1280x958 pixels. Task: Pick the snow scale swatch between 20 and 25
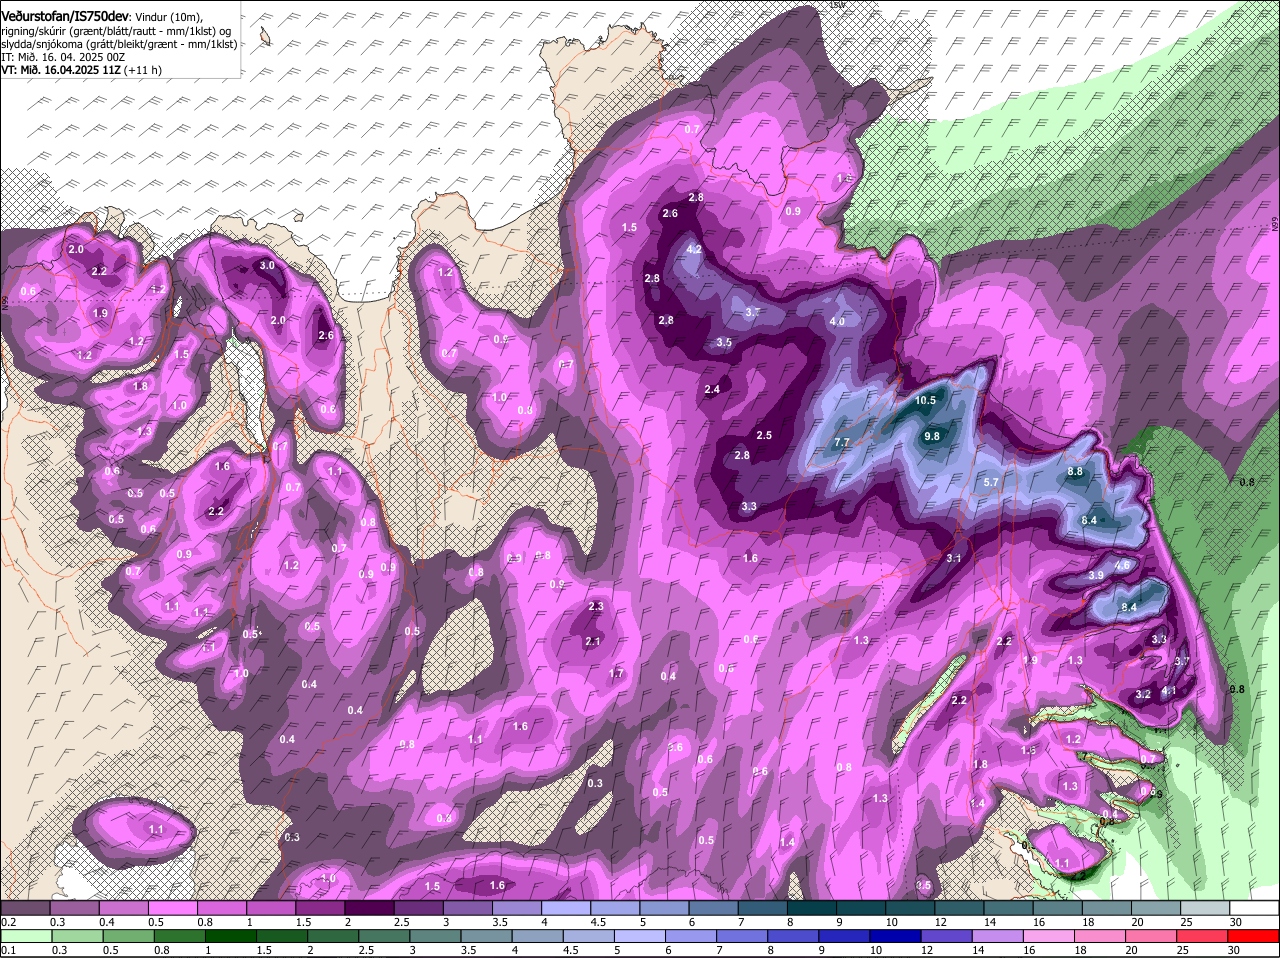1156,907
